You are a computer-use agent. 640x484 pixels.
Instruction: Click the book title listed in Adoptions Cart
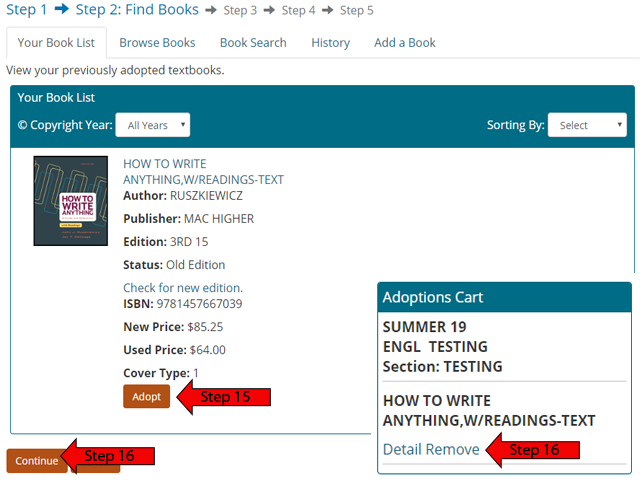click(489, 411)
